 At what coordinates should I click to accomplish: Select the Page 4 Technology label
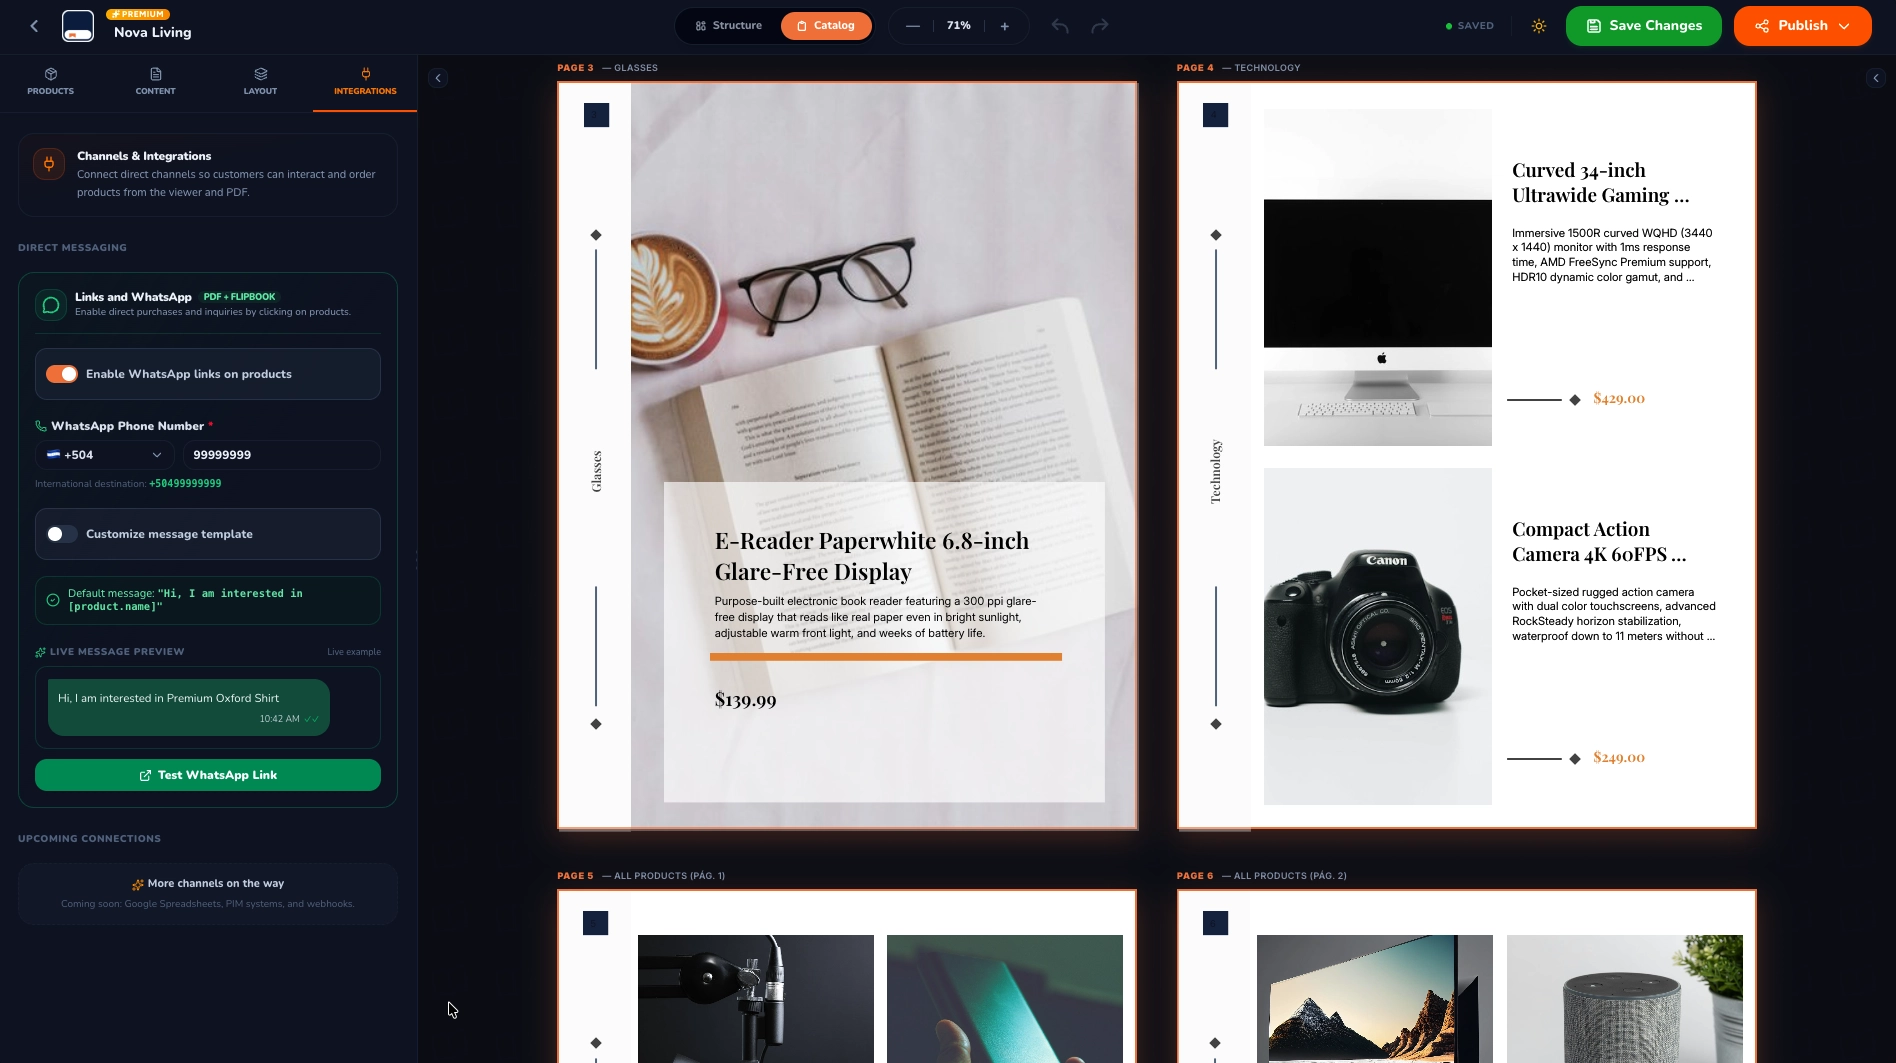coord(1238,68)
